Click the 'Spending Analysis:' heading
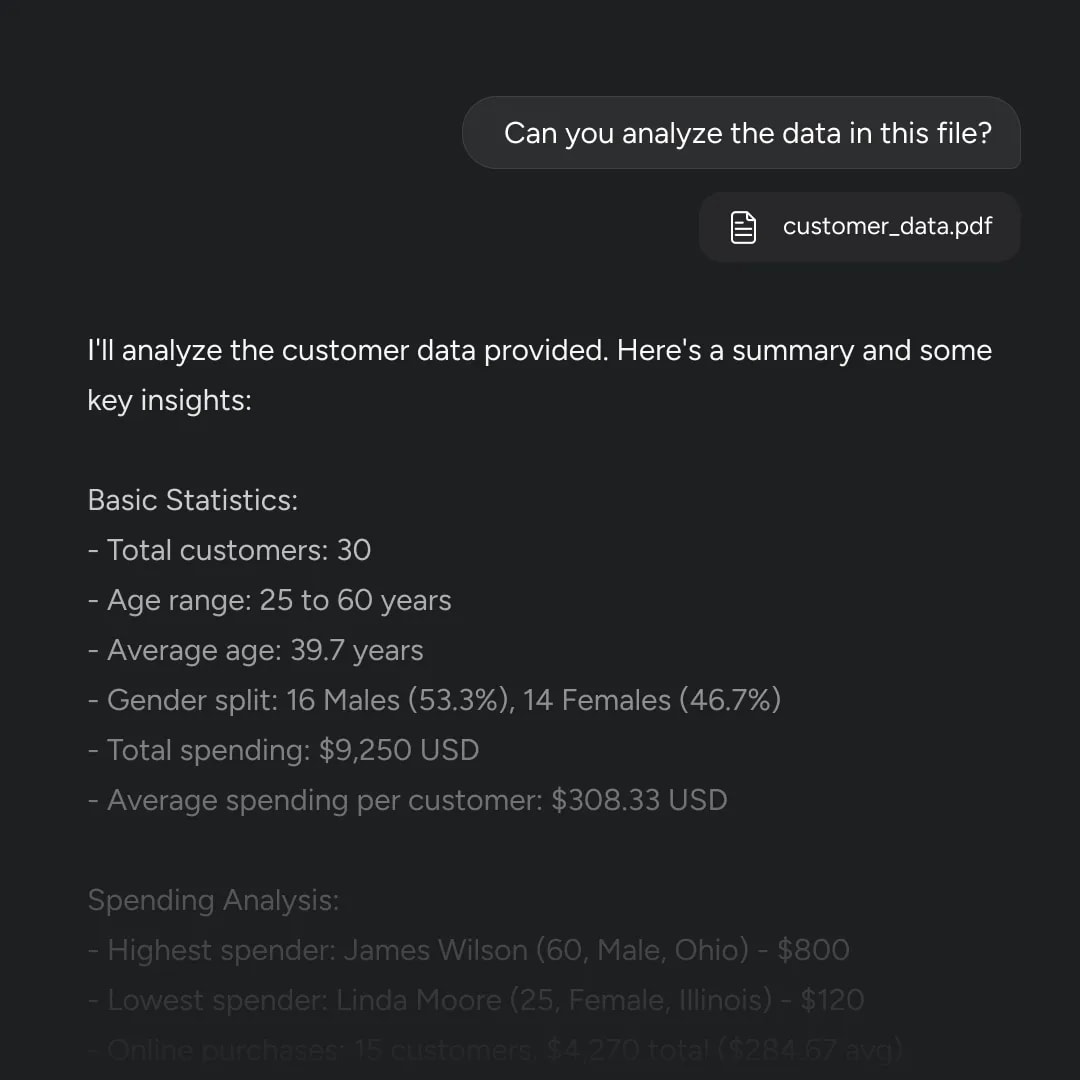The image size is (1080, 1080). [214, 900]
